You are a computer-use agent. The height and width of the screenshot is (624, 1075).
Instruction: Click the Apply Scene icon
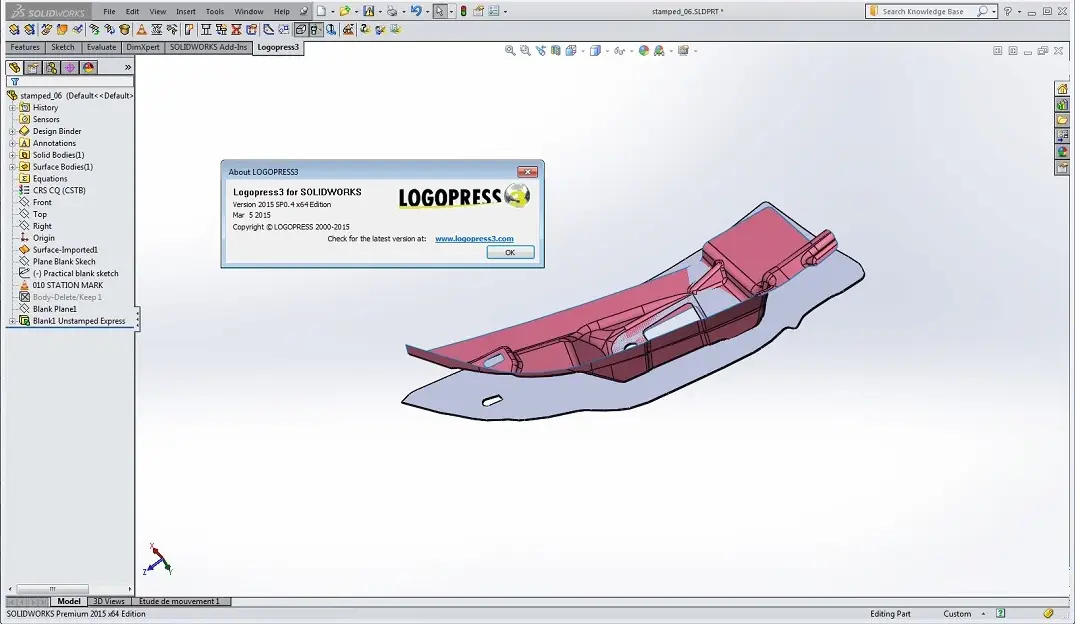(x=660, y=51)
